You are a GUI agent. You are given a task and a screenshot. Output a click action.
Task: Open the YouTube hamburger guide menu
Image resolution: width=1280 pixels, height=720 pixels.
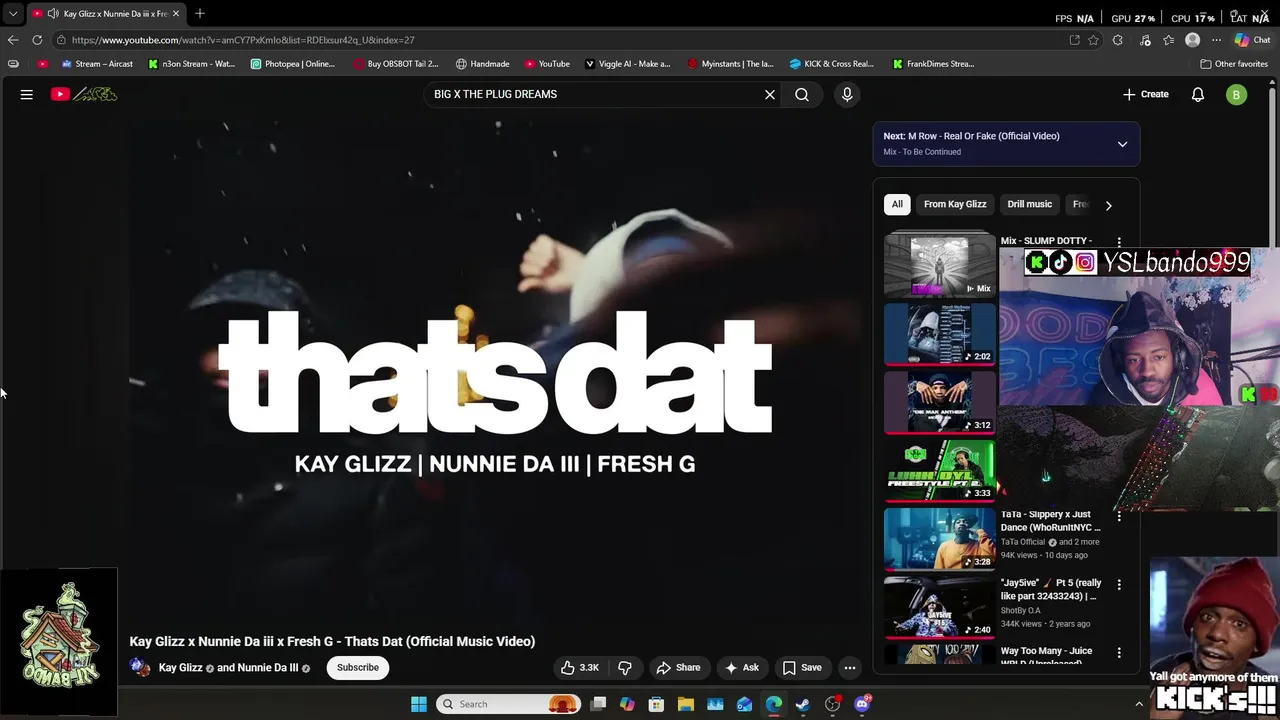(x=27, y=94)
